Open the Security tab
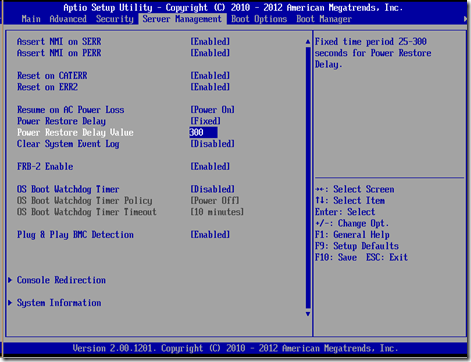The image size is (471, 362). 115,19
